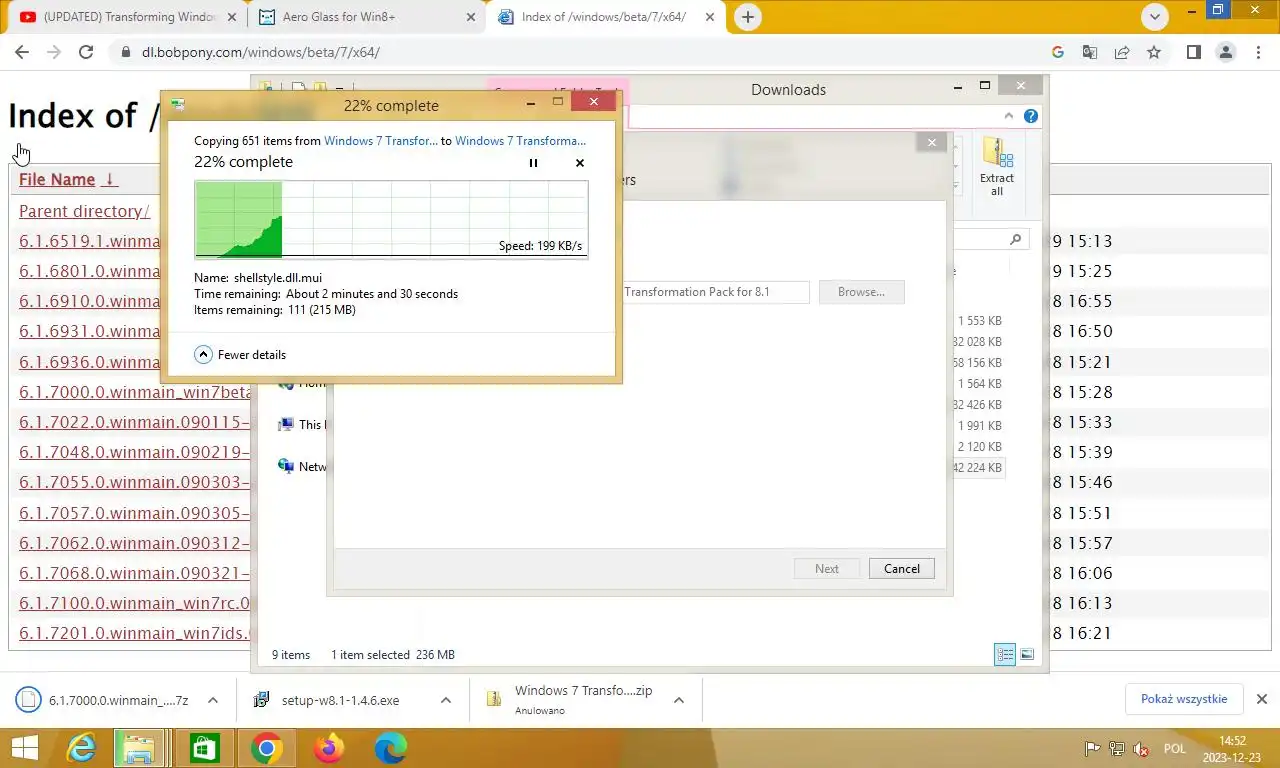Pause the file copy operation
The width and height of the screenshot is (1280, 768).
(533, 163)
